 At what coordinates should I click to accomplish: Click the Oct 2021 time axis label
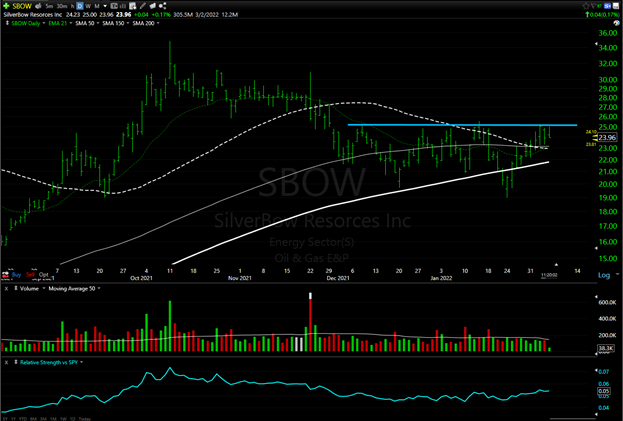pos(141,278)
